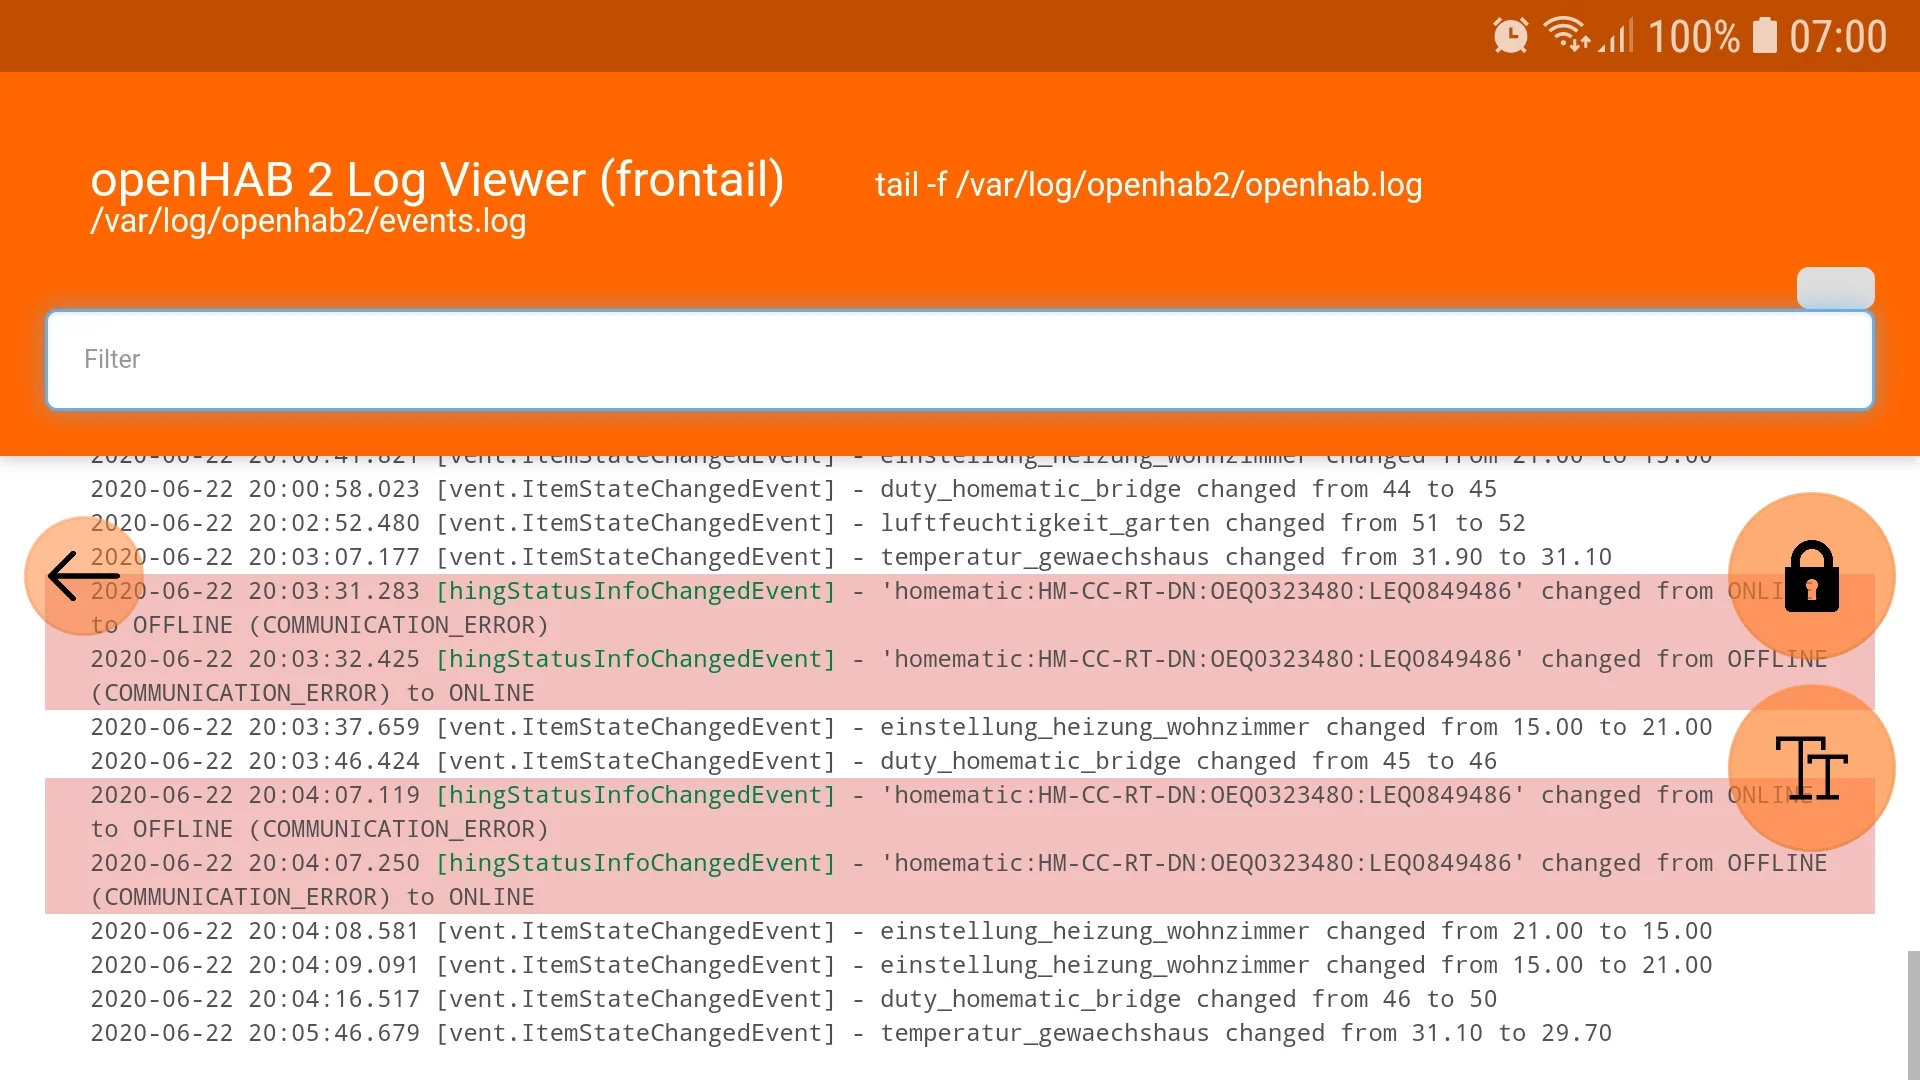Click the vertical scrollbar thumb

click(1913, 1015)
